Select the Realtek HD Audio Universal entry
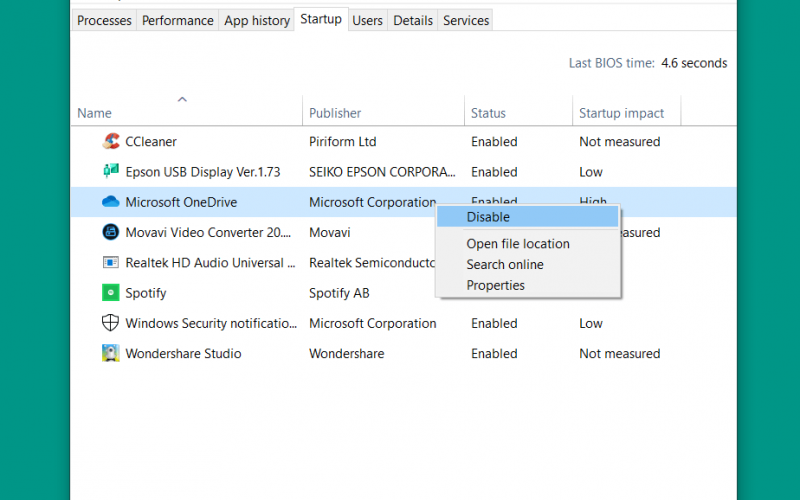The height and width of the screenshot is (500, 800). point(210,262)
